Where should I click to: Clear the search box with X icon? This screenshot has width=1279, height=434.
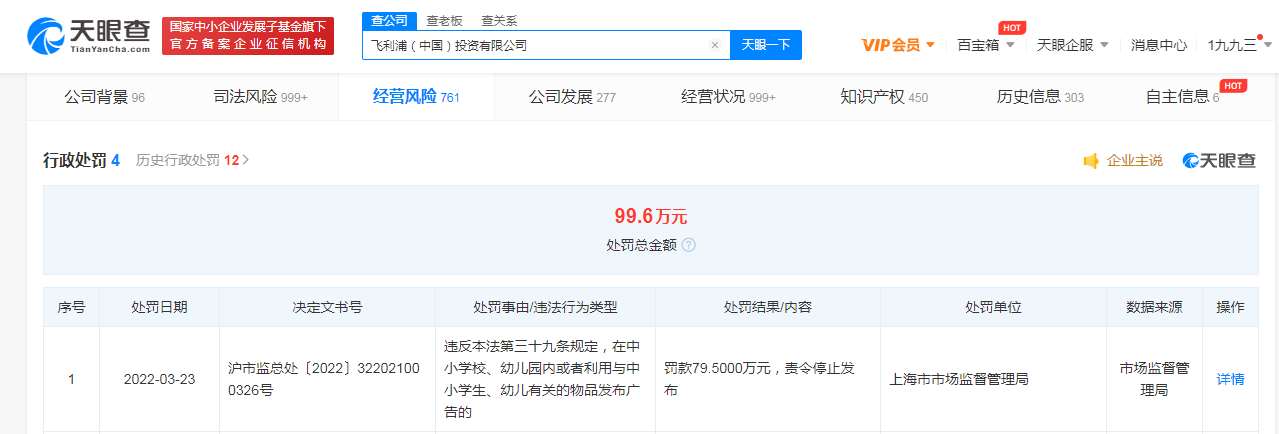coord(715,45)
